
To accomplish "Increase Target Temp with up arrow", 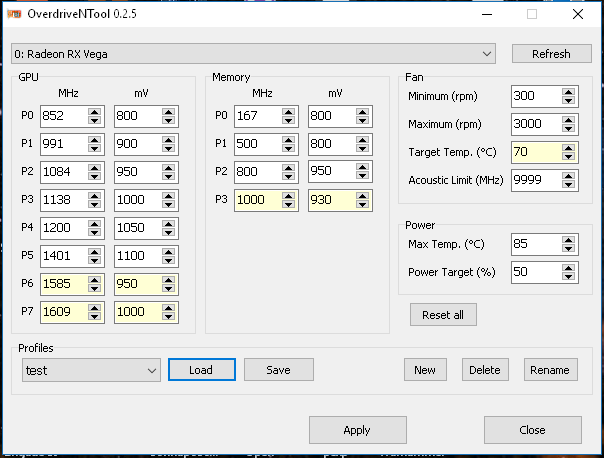I will 568,148.
